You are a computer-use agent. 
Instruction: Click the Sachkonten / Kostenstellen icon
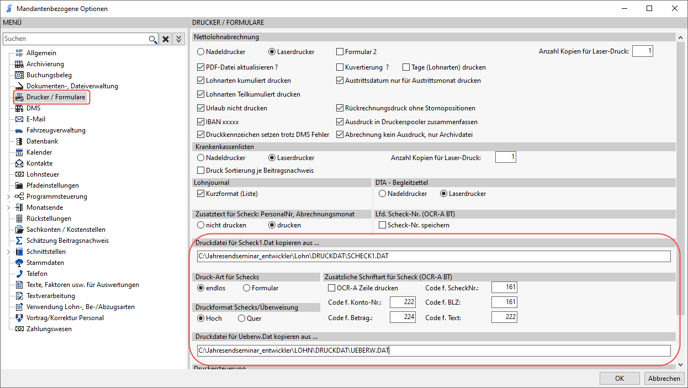[19, 229]
